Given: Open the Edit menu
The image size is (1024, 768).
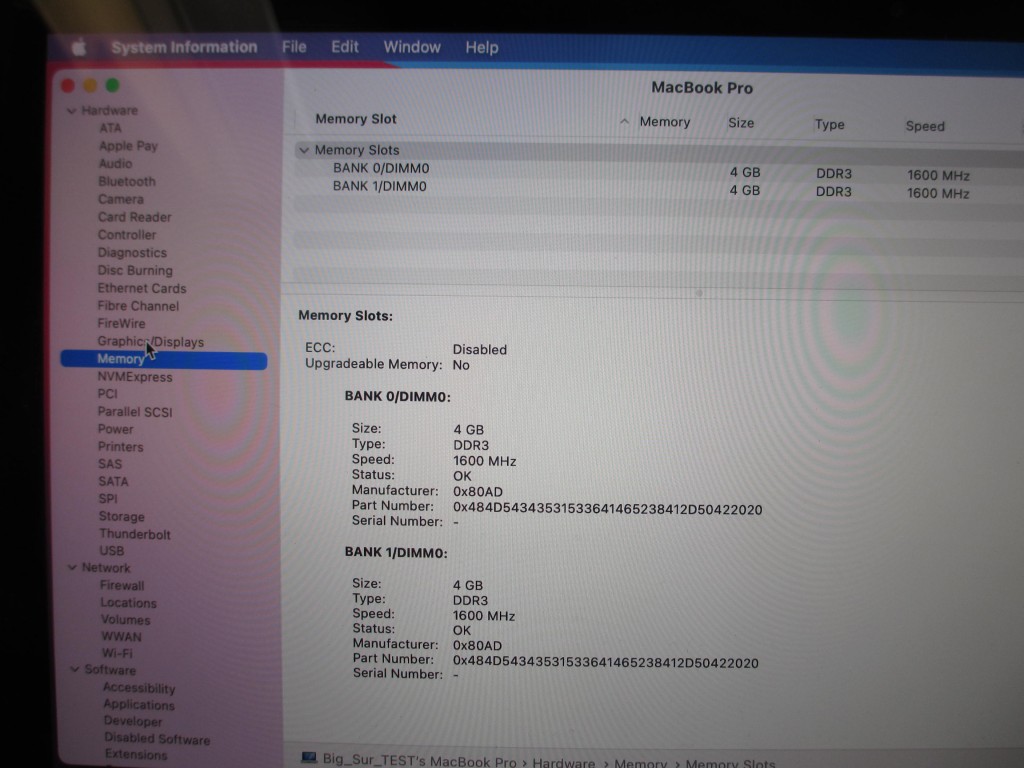Looking at the screenshot, I should point(345,47).
